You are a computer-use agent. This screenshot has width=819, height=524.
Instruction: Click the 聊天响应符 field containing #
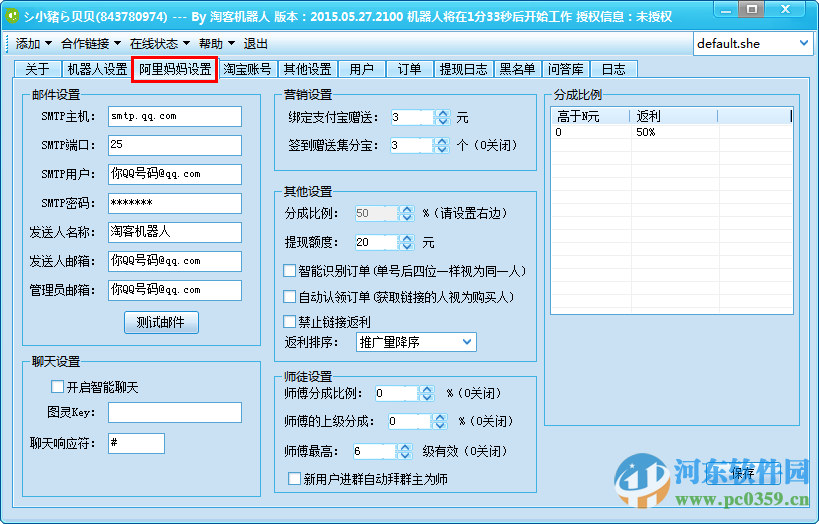pyautogui.click(x=136, y=444)
